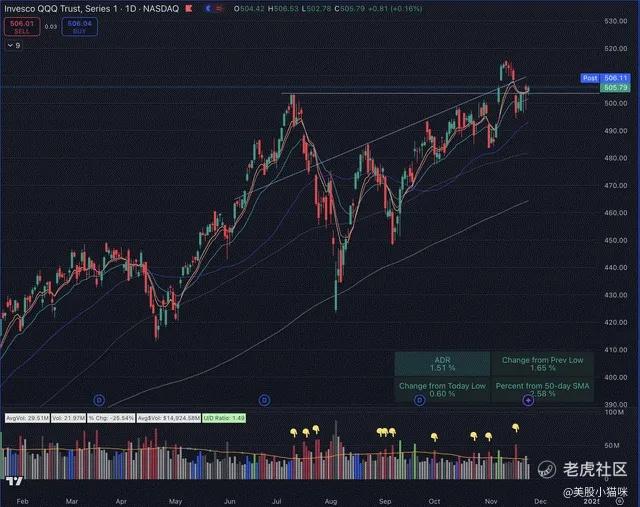Click the close value C505.79
Screen dimensions: 640x507
[349, 9]
